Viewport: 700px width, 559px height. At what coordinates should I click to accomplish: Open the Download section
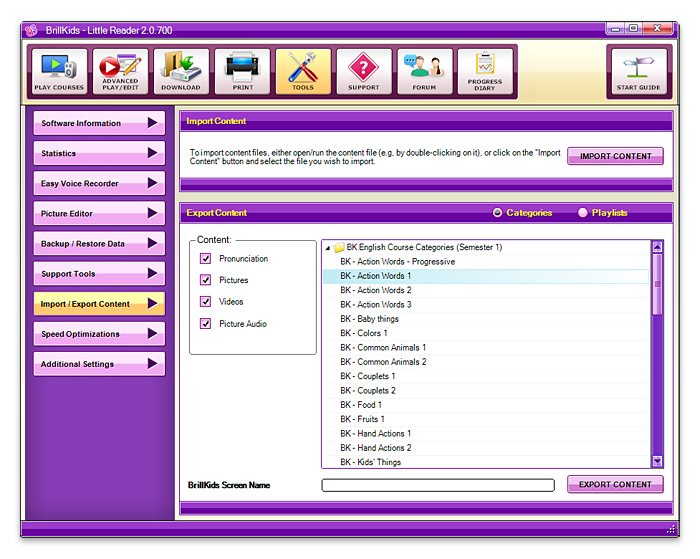(181, 71)
